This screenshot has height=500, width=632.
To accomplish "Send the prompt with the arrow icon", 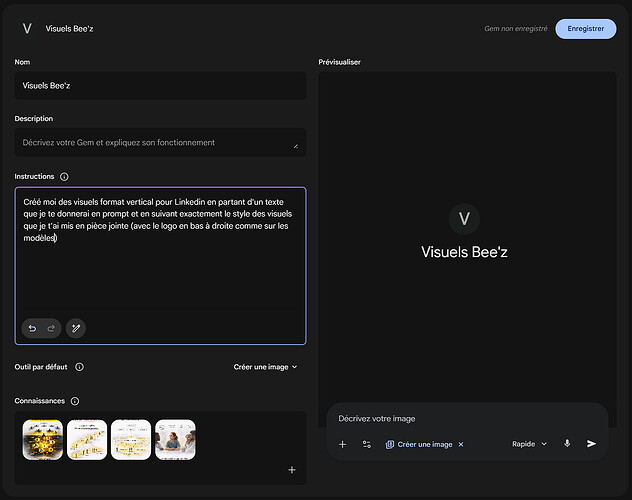I will point(592,444).
